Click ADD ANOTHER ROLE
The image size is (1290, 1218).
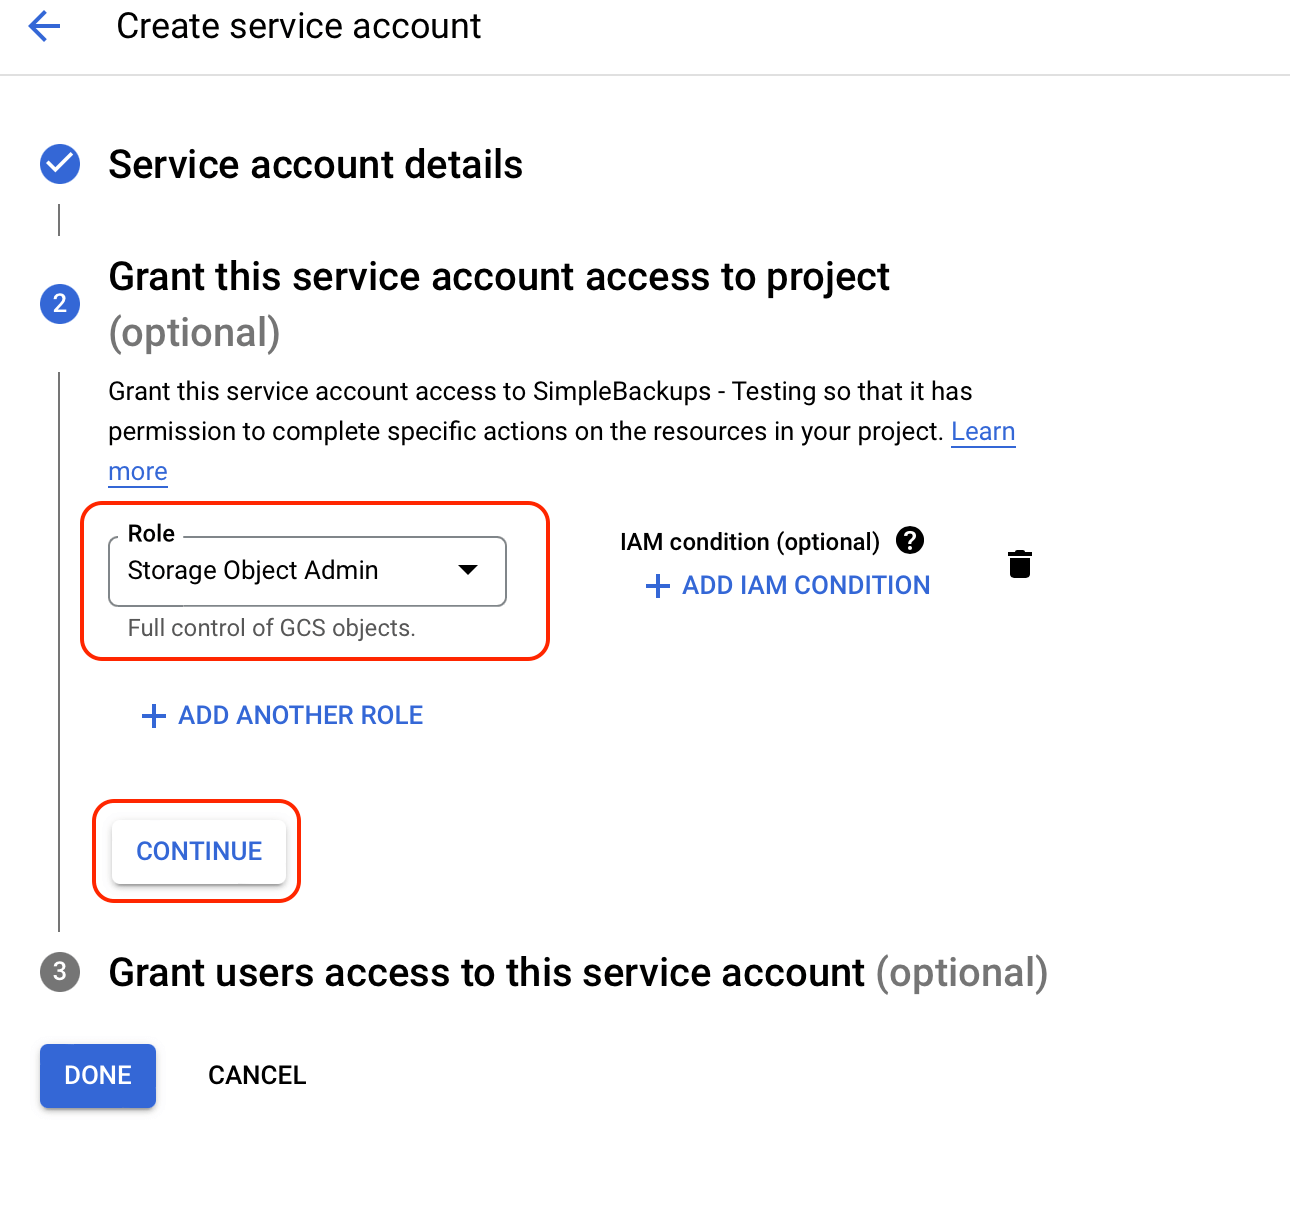pyautogui.click(x=300, y=715)
